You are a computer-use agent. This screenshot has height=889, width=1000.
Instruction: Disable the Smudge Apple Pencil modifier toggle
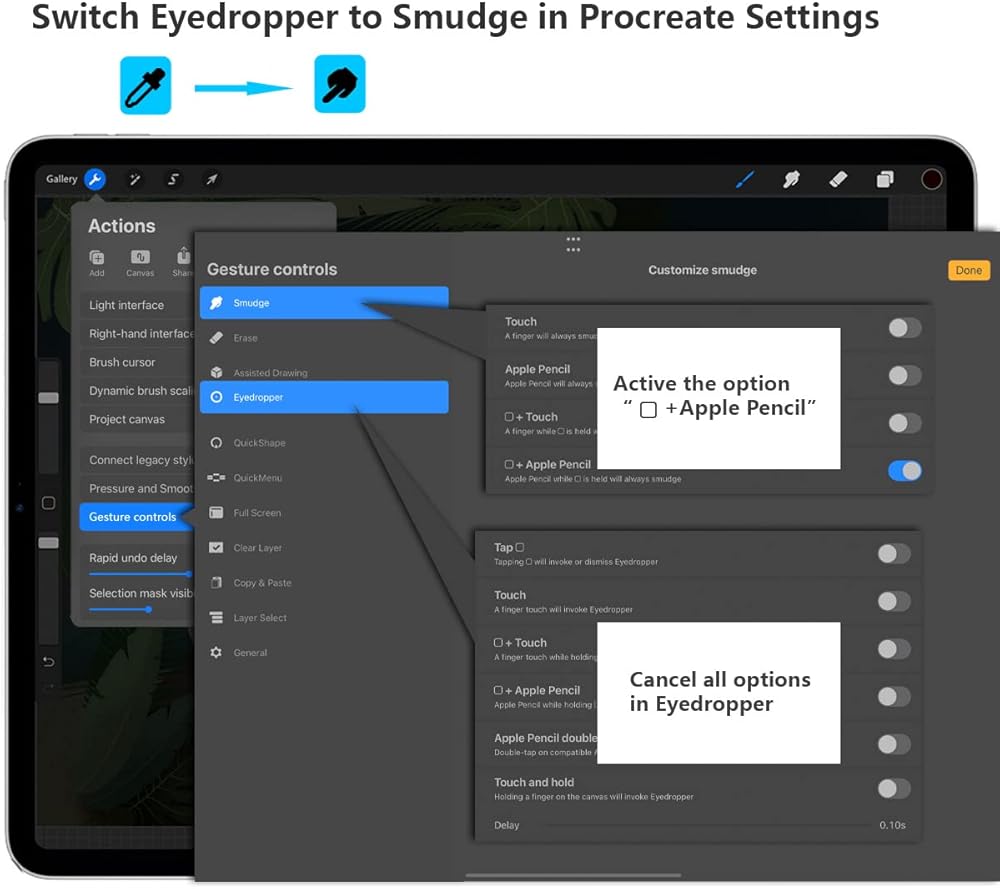904,471
